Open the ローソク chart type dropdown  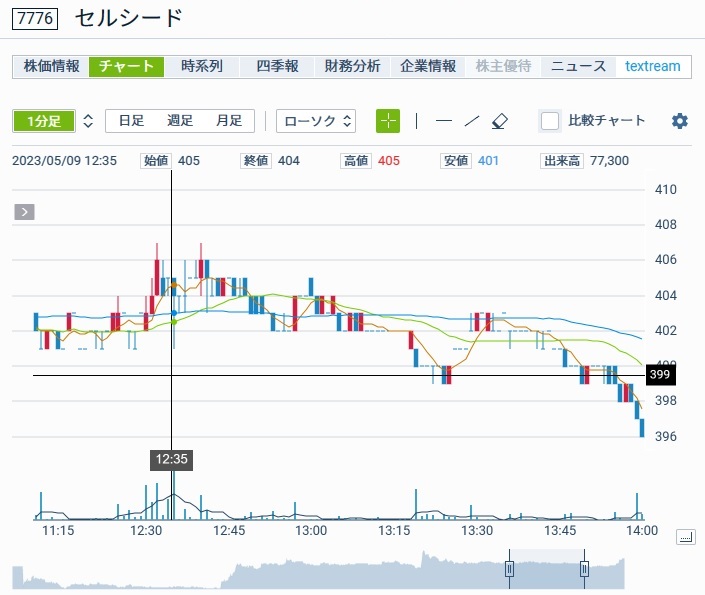[x=316, y=121]
